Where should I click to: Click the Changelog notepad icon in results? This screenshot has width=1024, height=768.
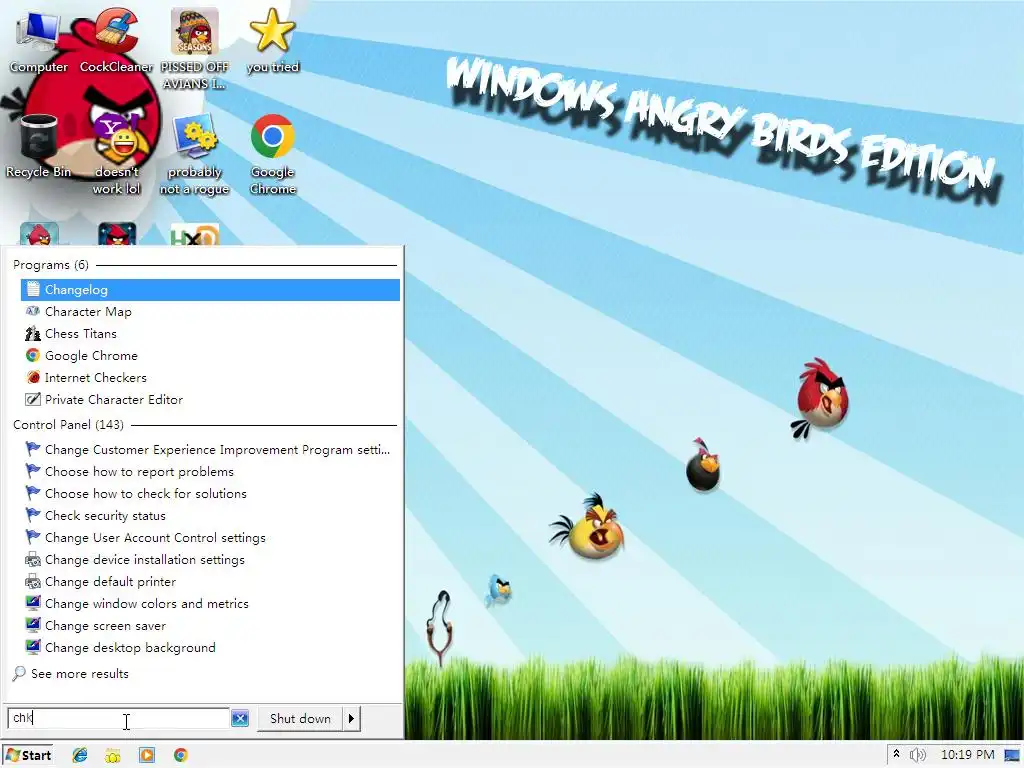point(33,289)
